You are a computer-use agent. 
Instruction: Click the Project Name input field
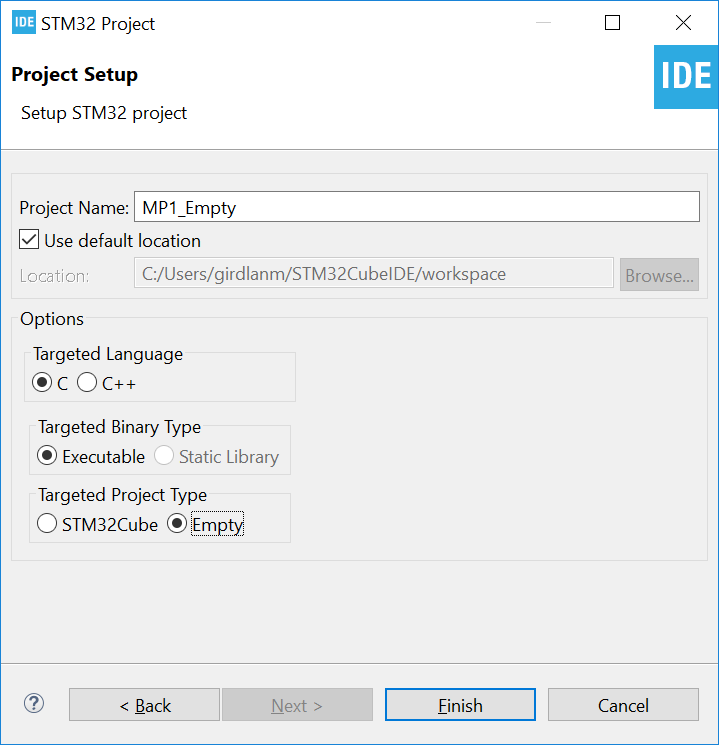[x=417, y=207]
